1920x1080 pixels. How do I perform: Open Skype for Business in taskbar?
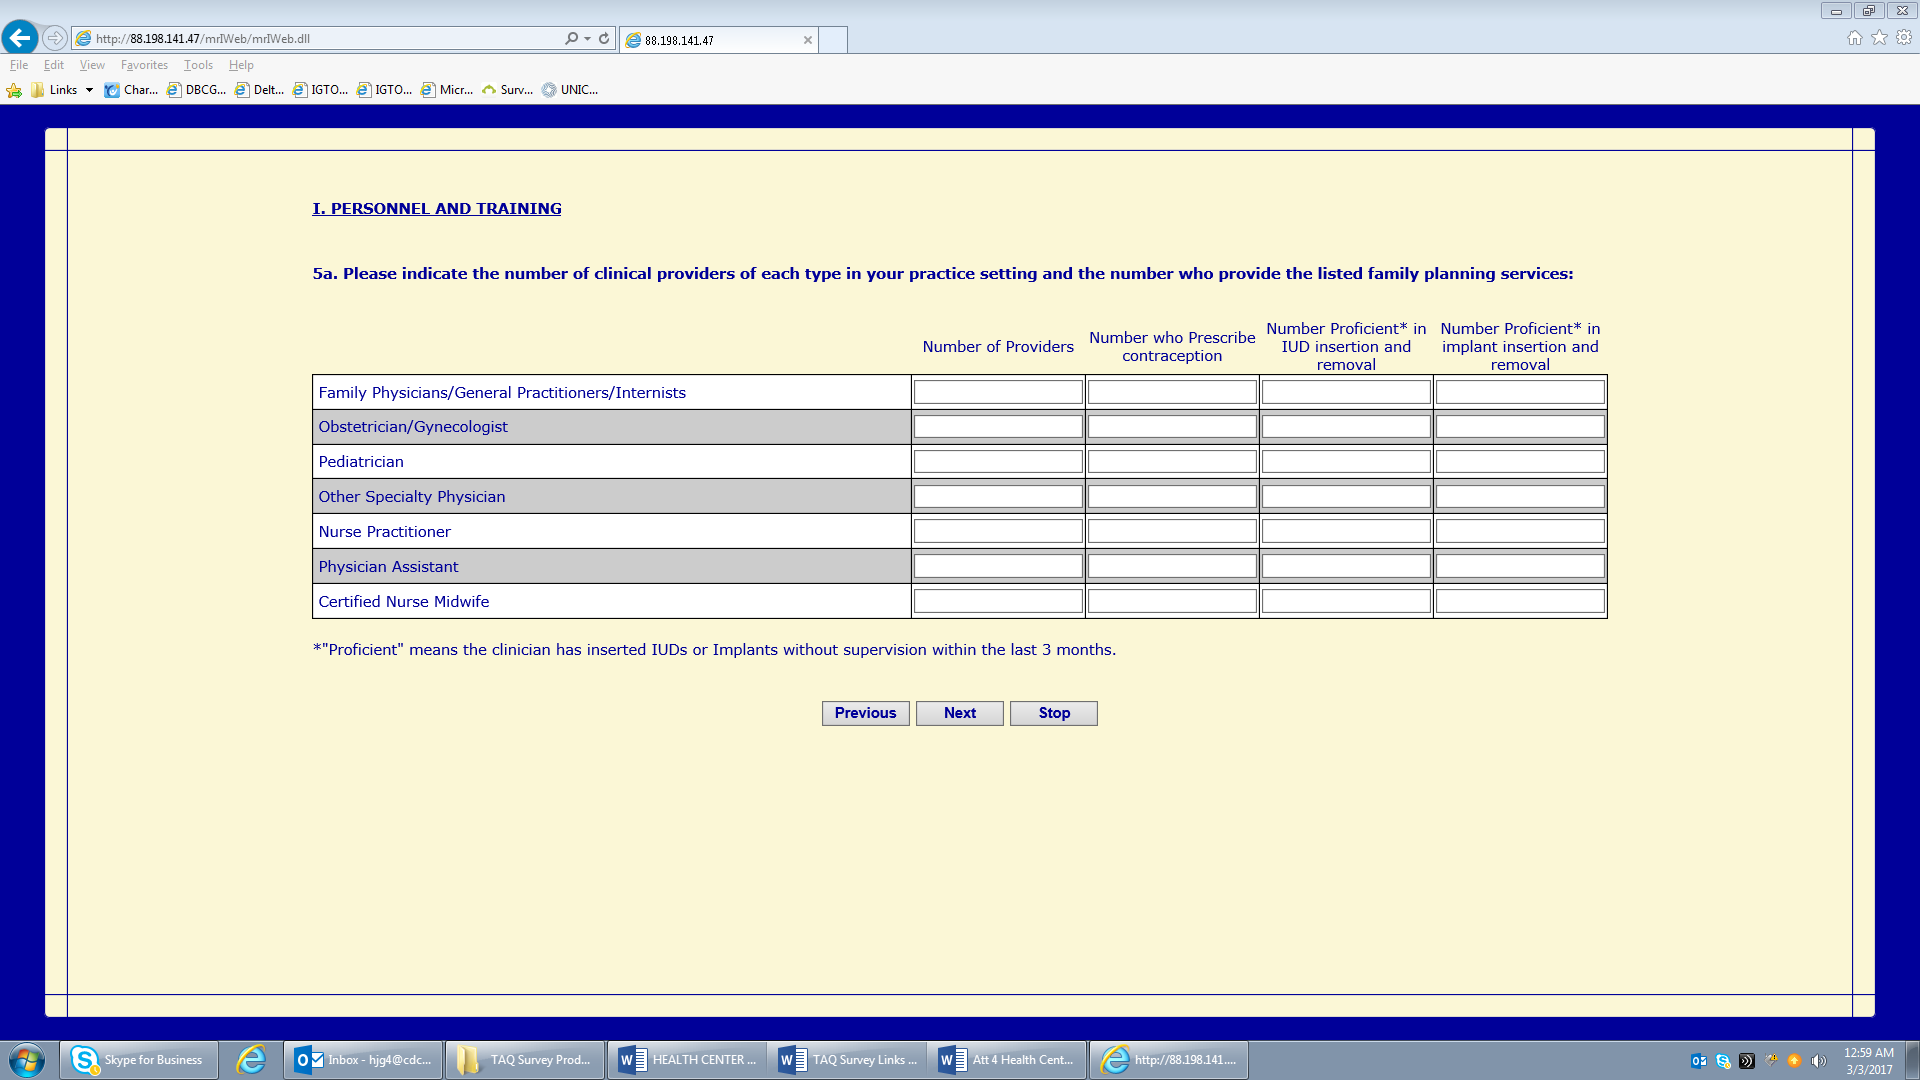[139, 1060]
